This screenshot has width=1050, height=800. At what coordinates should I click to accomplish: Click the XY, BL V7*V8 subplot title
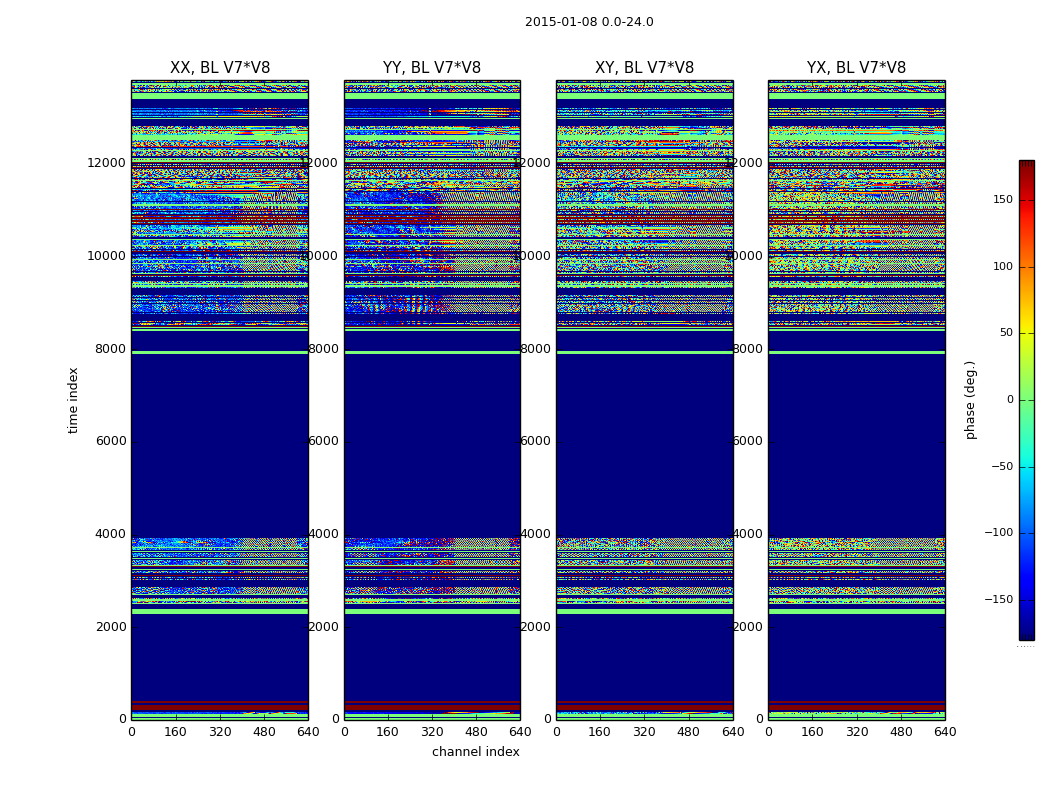click(644, 68)
